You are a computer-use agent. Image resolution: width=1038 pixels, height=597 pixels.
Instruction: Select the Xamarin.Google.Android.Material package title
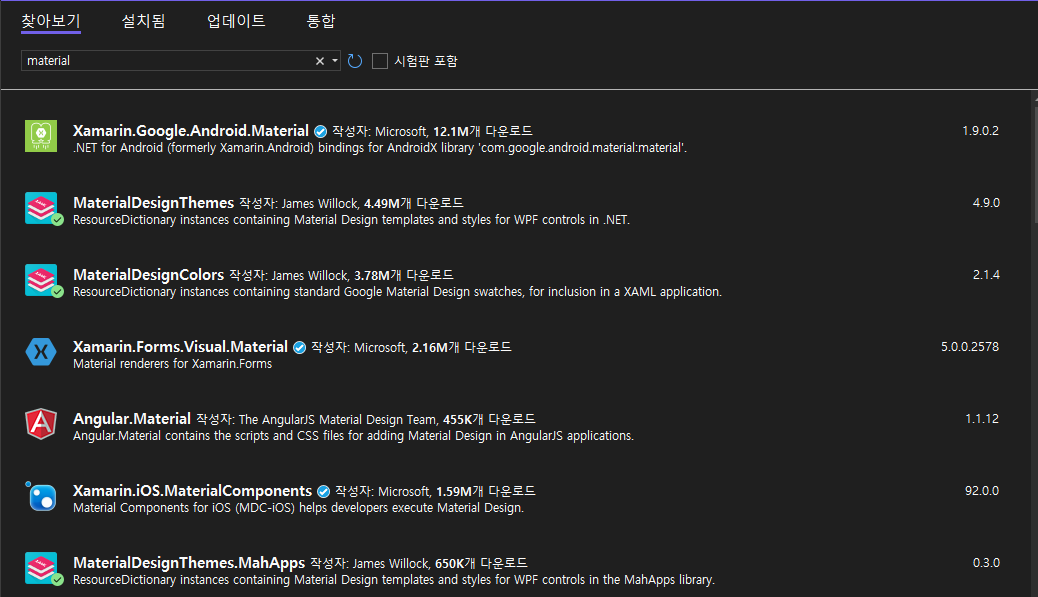[191, 130]
